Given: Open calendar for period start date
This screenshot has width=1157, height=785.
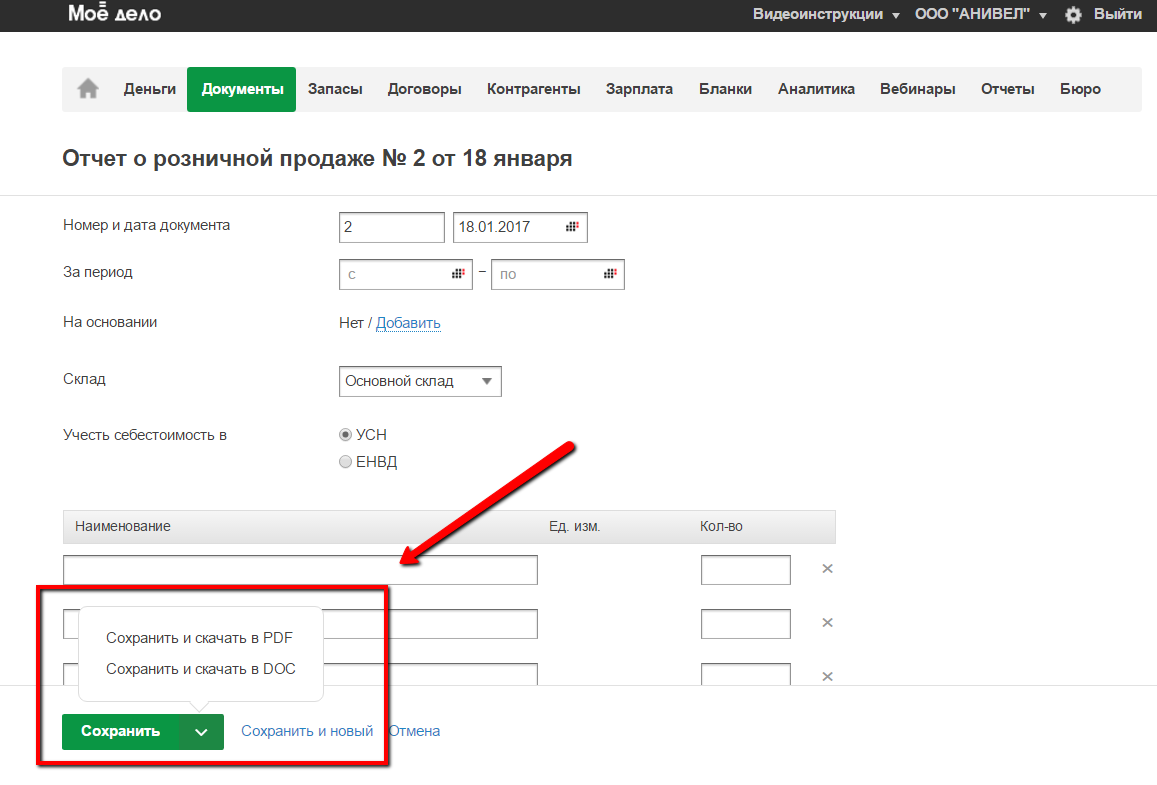Looking at the screenshot, I should pos(458,274).
